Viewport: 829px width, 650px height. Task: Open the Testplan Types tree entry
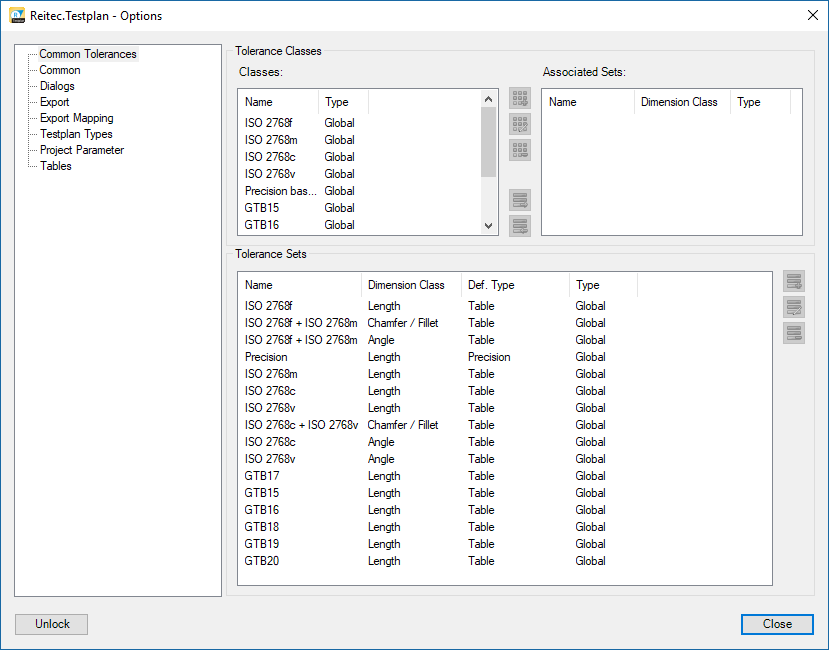tap(76, 134)
